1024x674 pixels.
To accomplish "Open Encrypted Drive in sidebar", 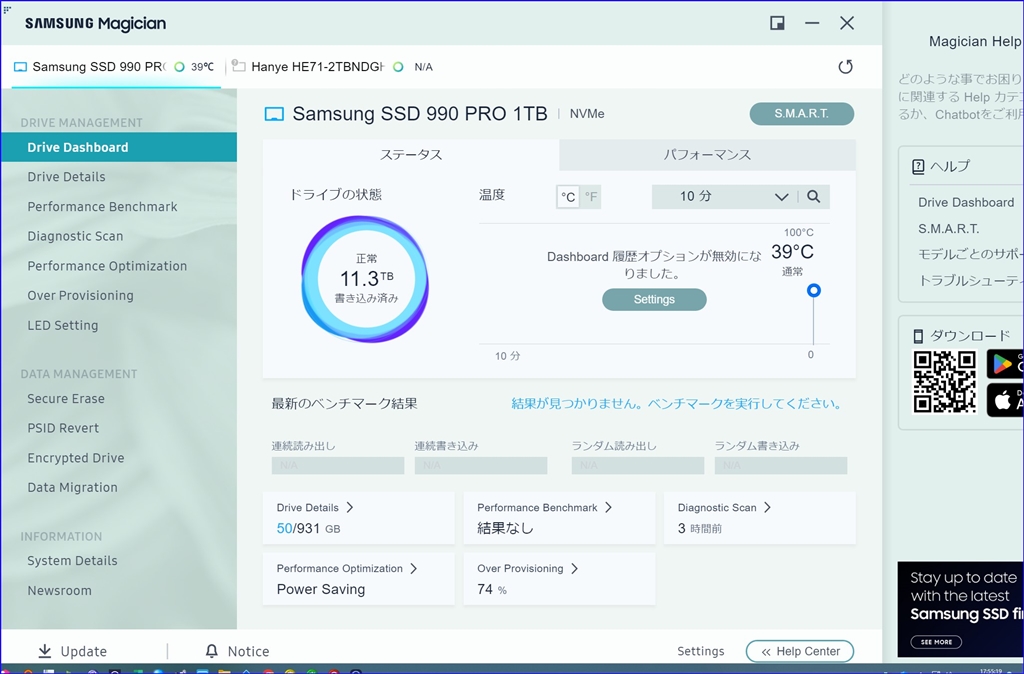I will (x=76, y=458).
